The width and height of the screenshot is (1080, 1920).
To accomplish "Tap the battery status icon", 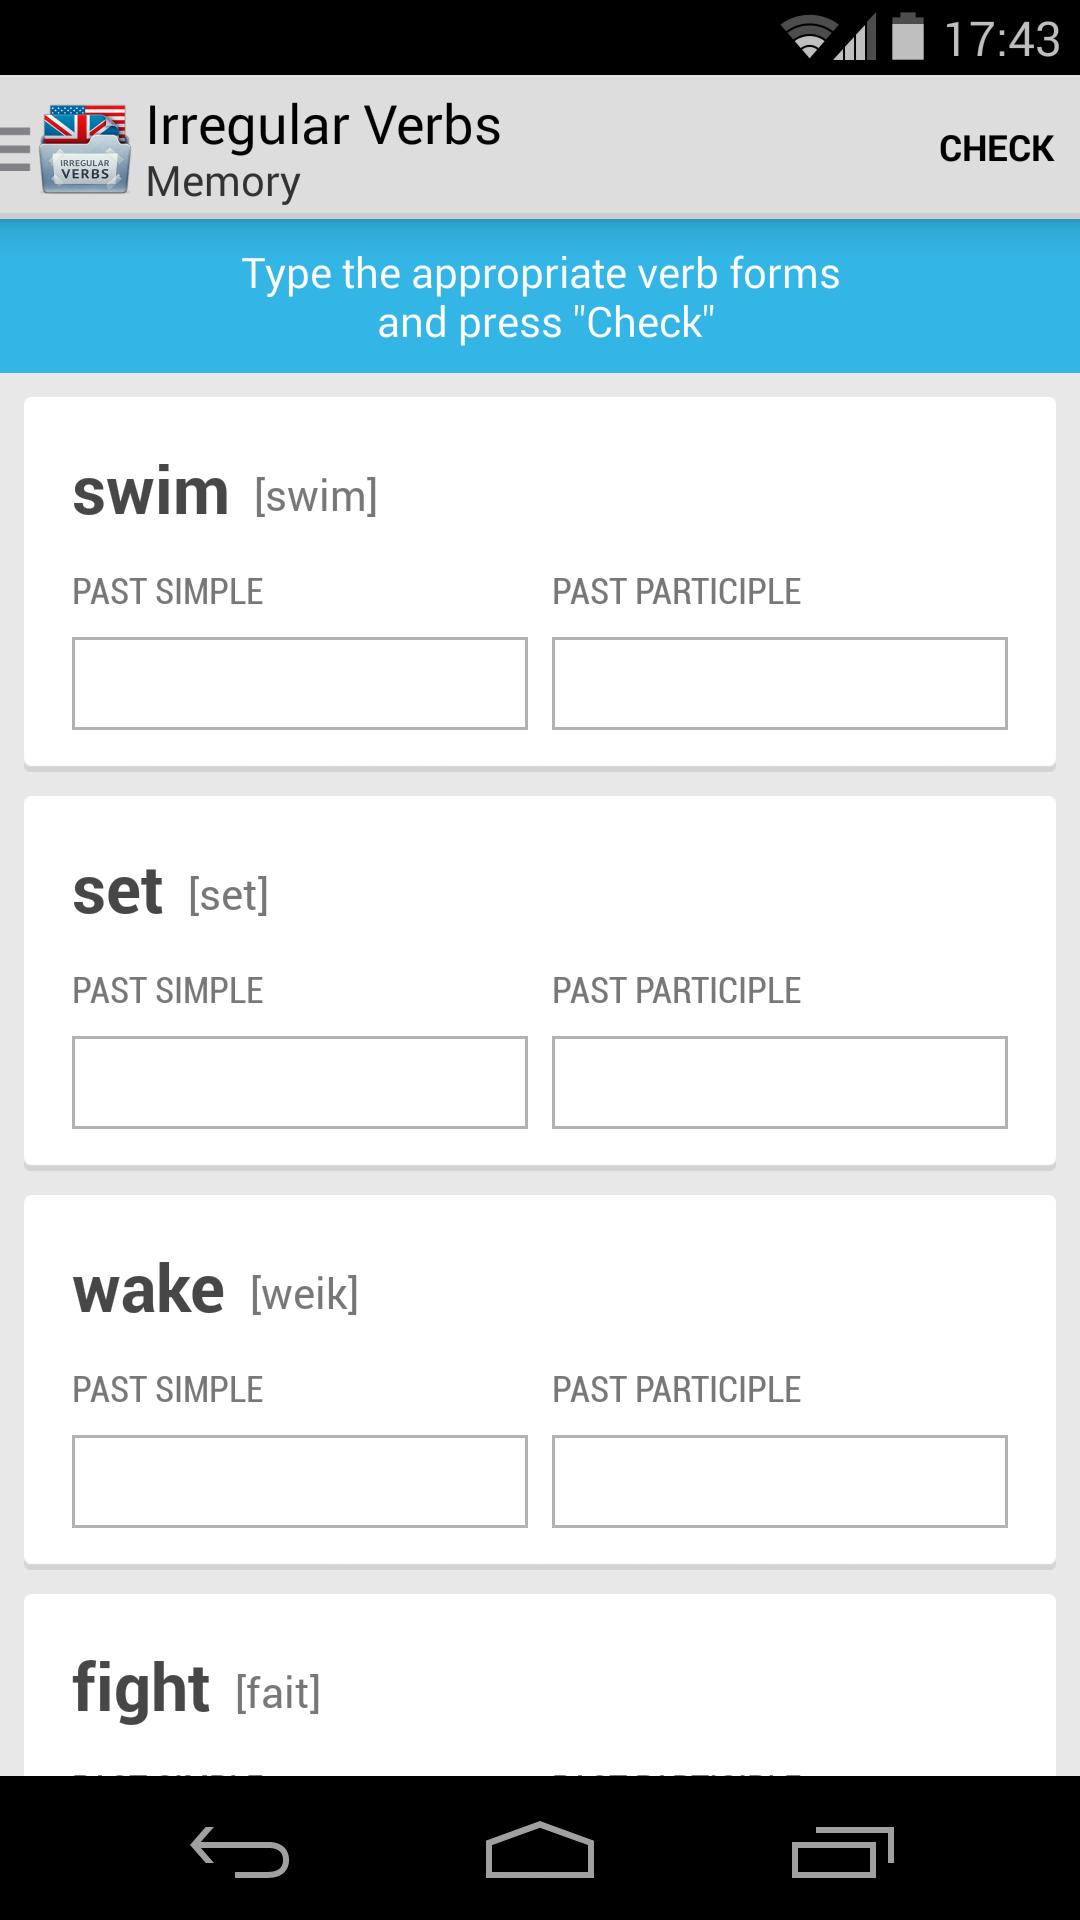I will 907,38.
